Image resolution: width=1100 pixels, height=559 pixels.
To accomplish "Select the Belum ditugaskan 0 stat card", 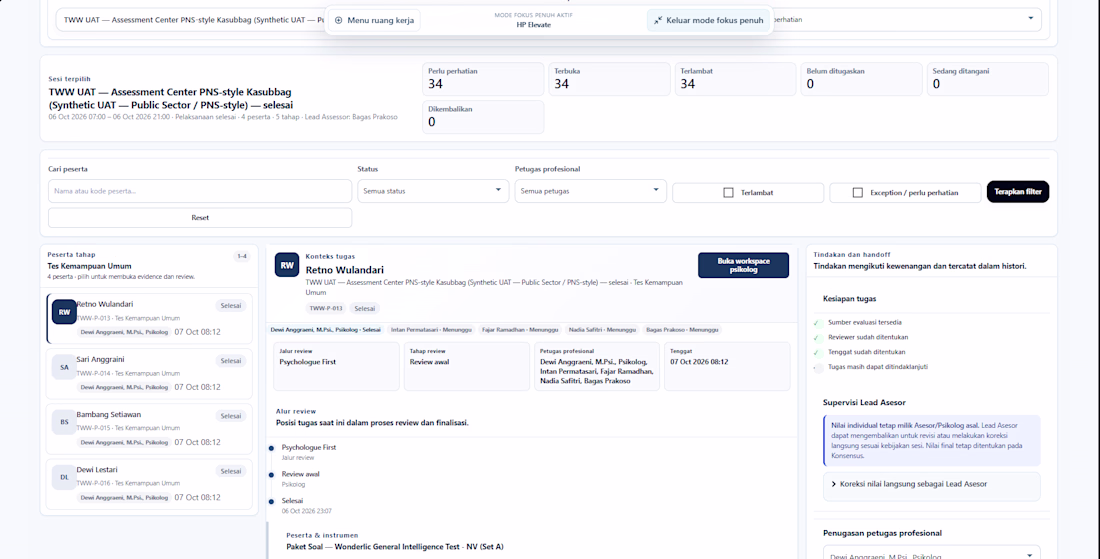I will click(861, 79).
